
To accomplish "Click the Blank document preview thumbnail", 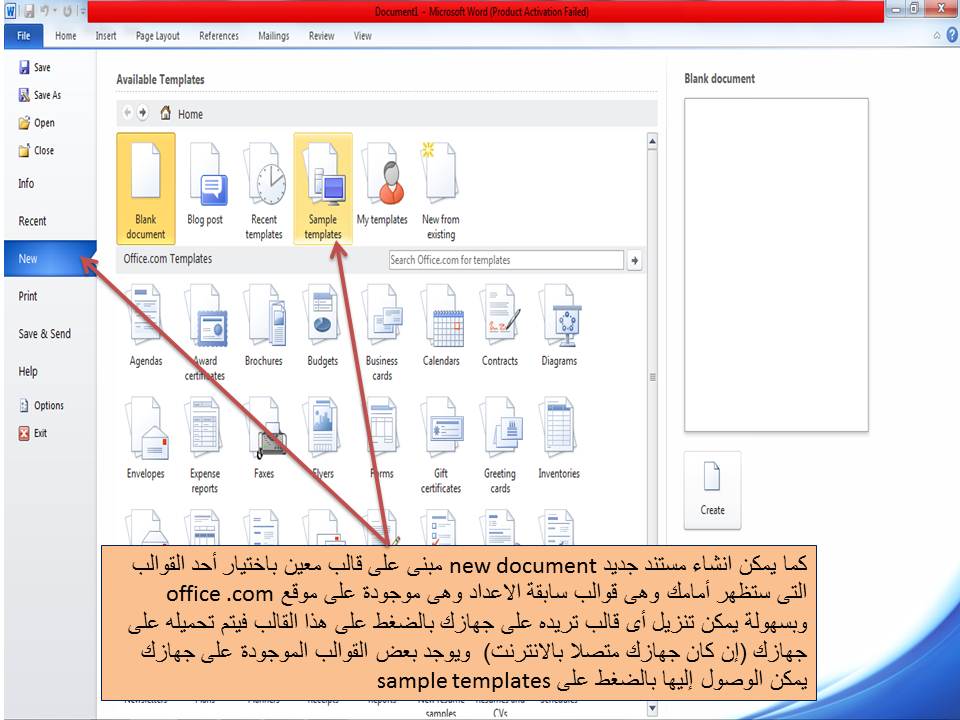I will 776,264.
